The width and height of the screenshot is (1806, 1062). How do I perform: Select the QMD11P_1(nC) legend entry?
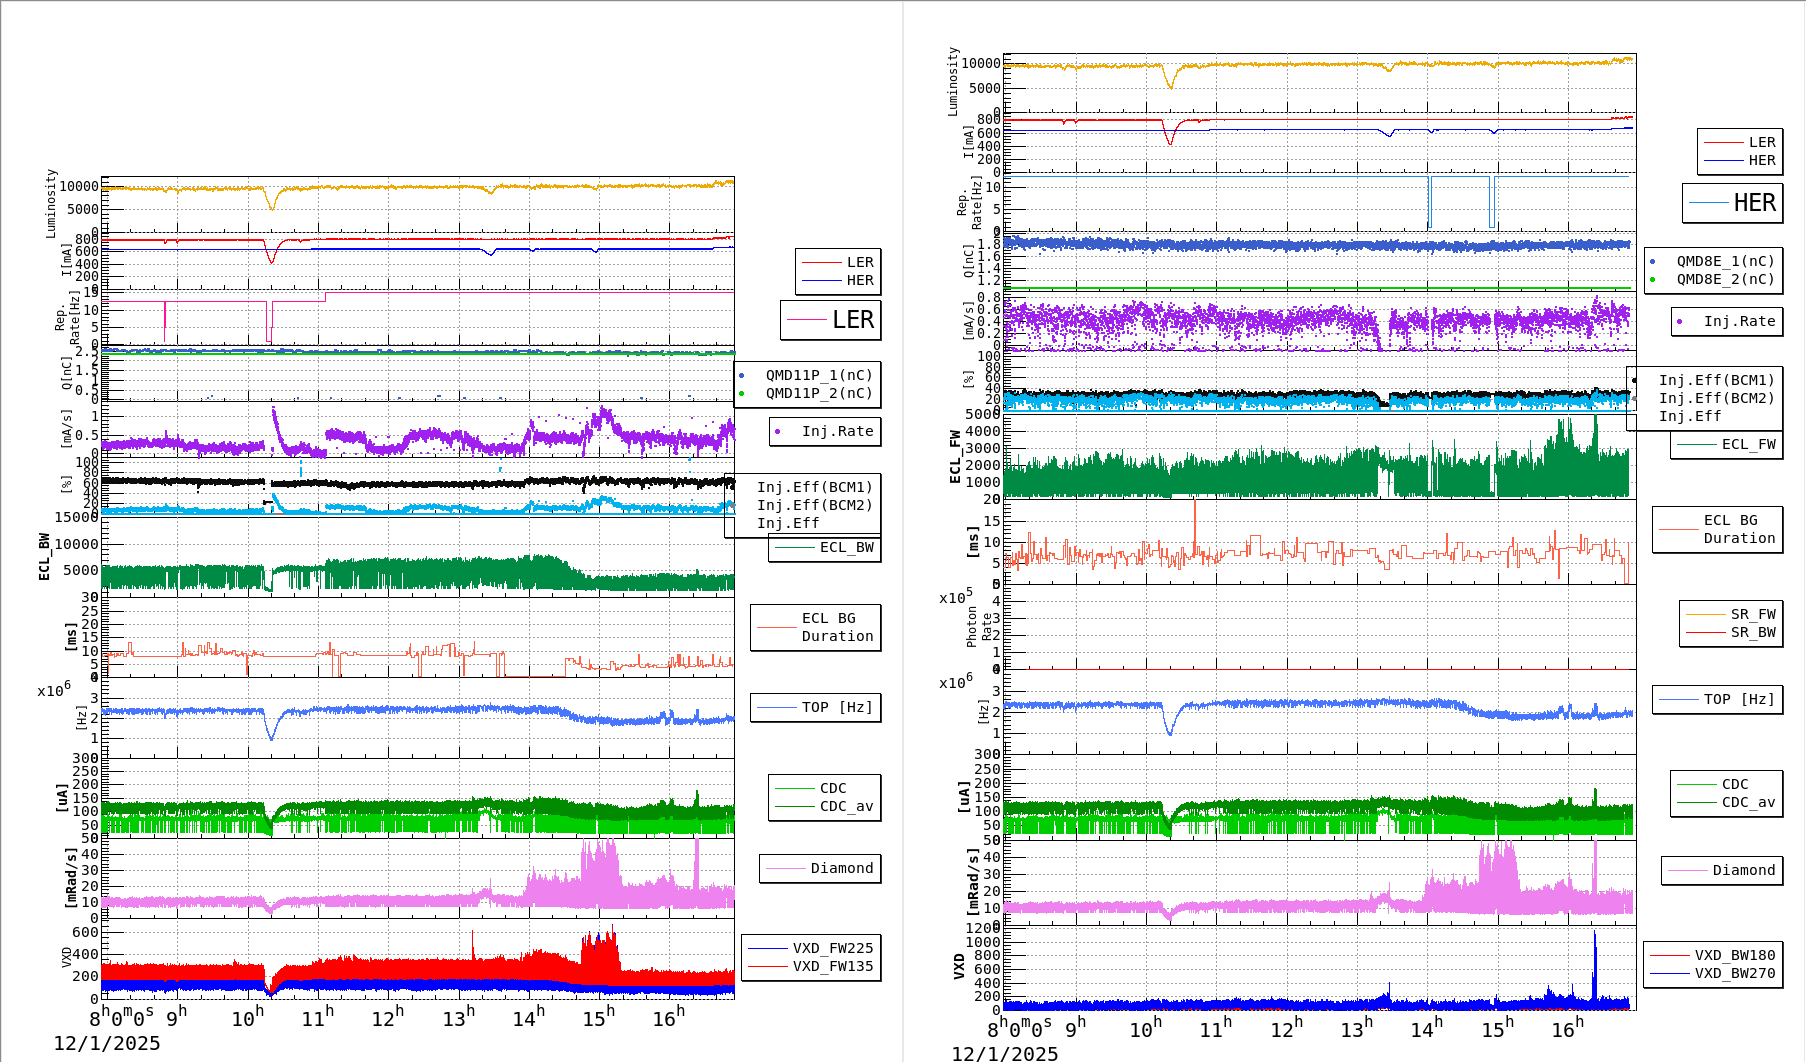[x=818, y=375]
